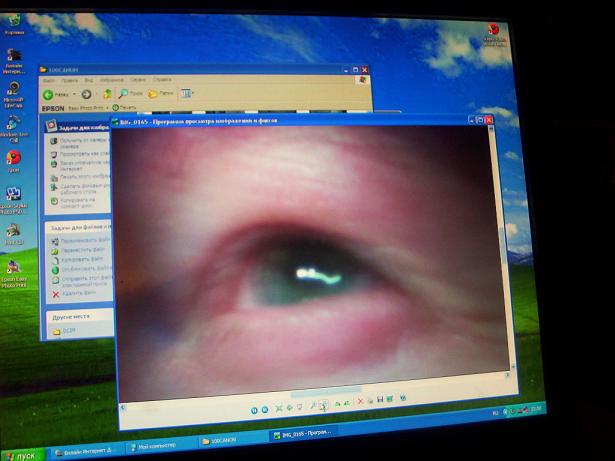Rotate the image counterclockwise
The width and height of the screenshot is (615, 461).
point(346,403)
